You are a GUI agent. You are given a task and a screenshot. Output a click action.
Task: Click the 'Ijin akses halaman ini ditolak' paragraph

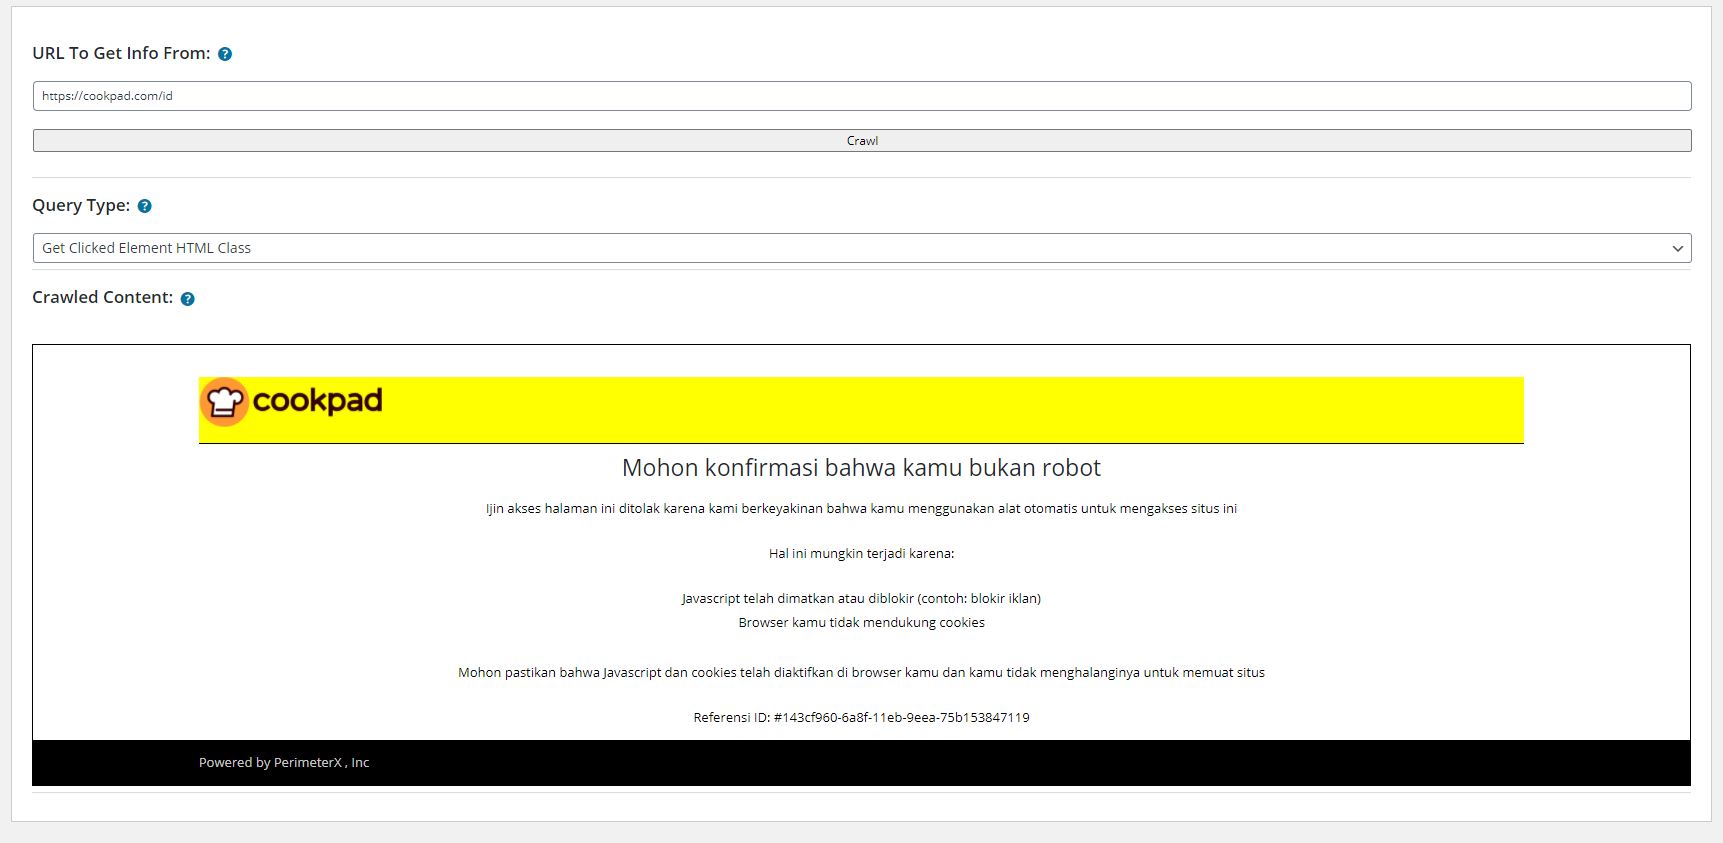(861, 508)
